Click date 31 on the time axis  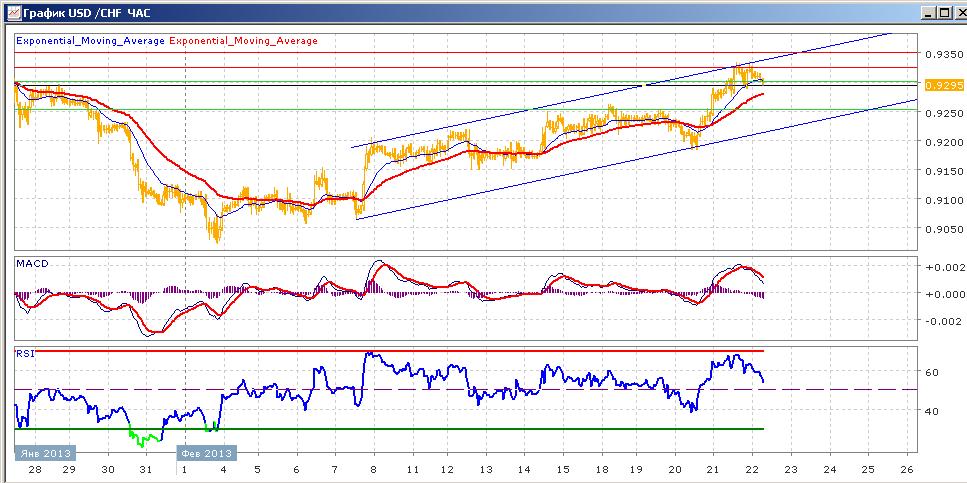[146, 468]
